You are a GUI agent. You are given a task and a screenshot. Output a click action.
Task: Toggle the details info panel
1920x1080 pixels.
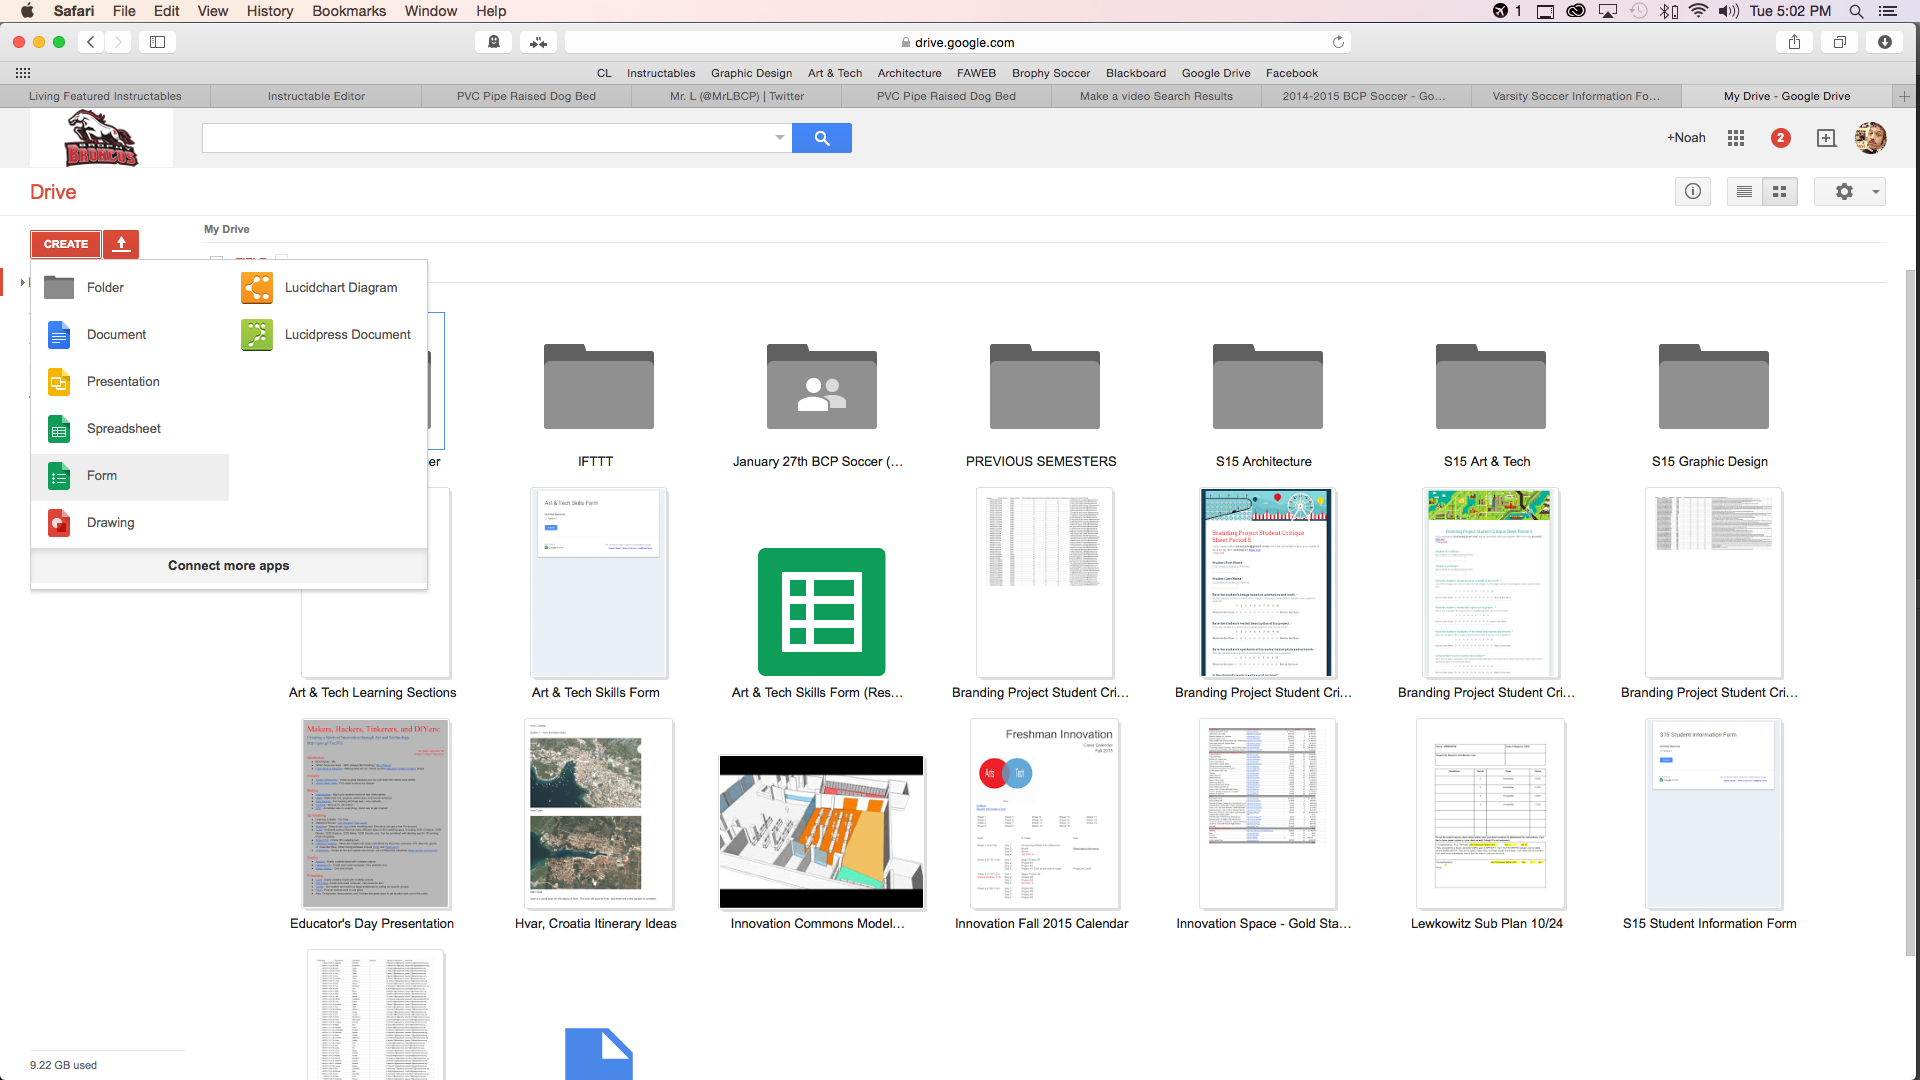click(1693, 192)
